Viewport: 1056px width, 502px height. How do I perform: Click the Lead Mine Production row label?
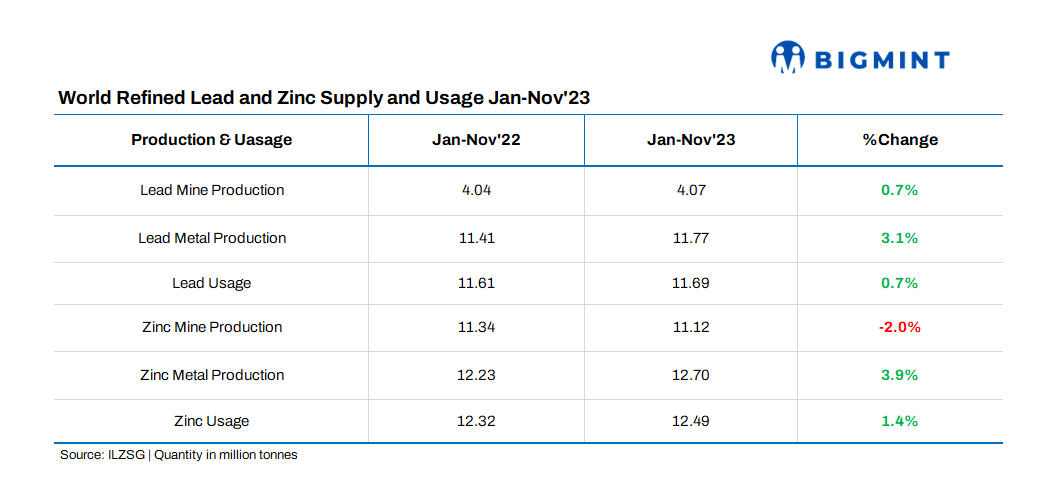[x=211, y=190]
